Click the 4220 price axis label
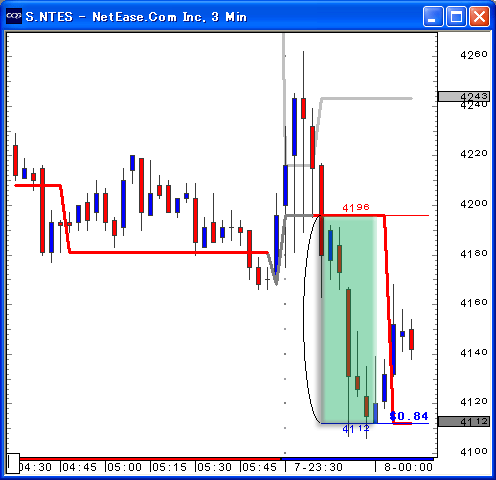The image size is (496, 480). pos(474,154)
